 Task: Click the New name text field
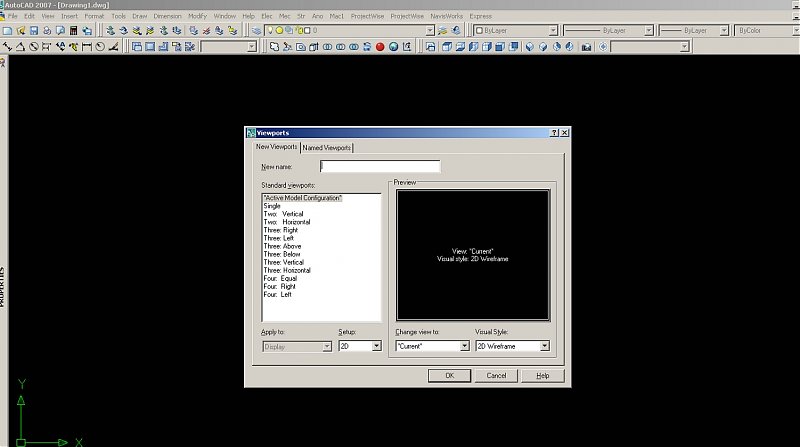point(380,167)
